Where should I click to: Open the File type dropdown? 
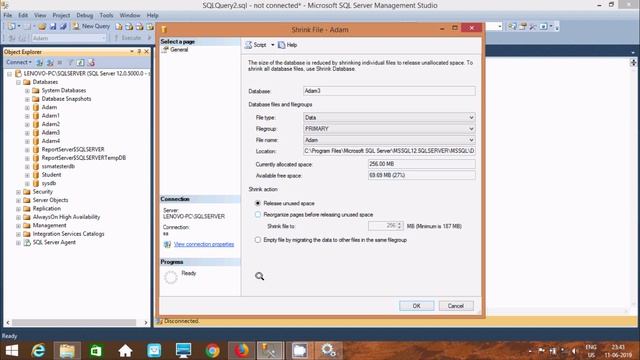[471, 118]
